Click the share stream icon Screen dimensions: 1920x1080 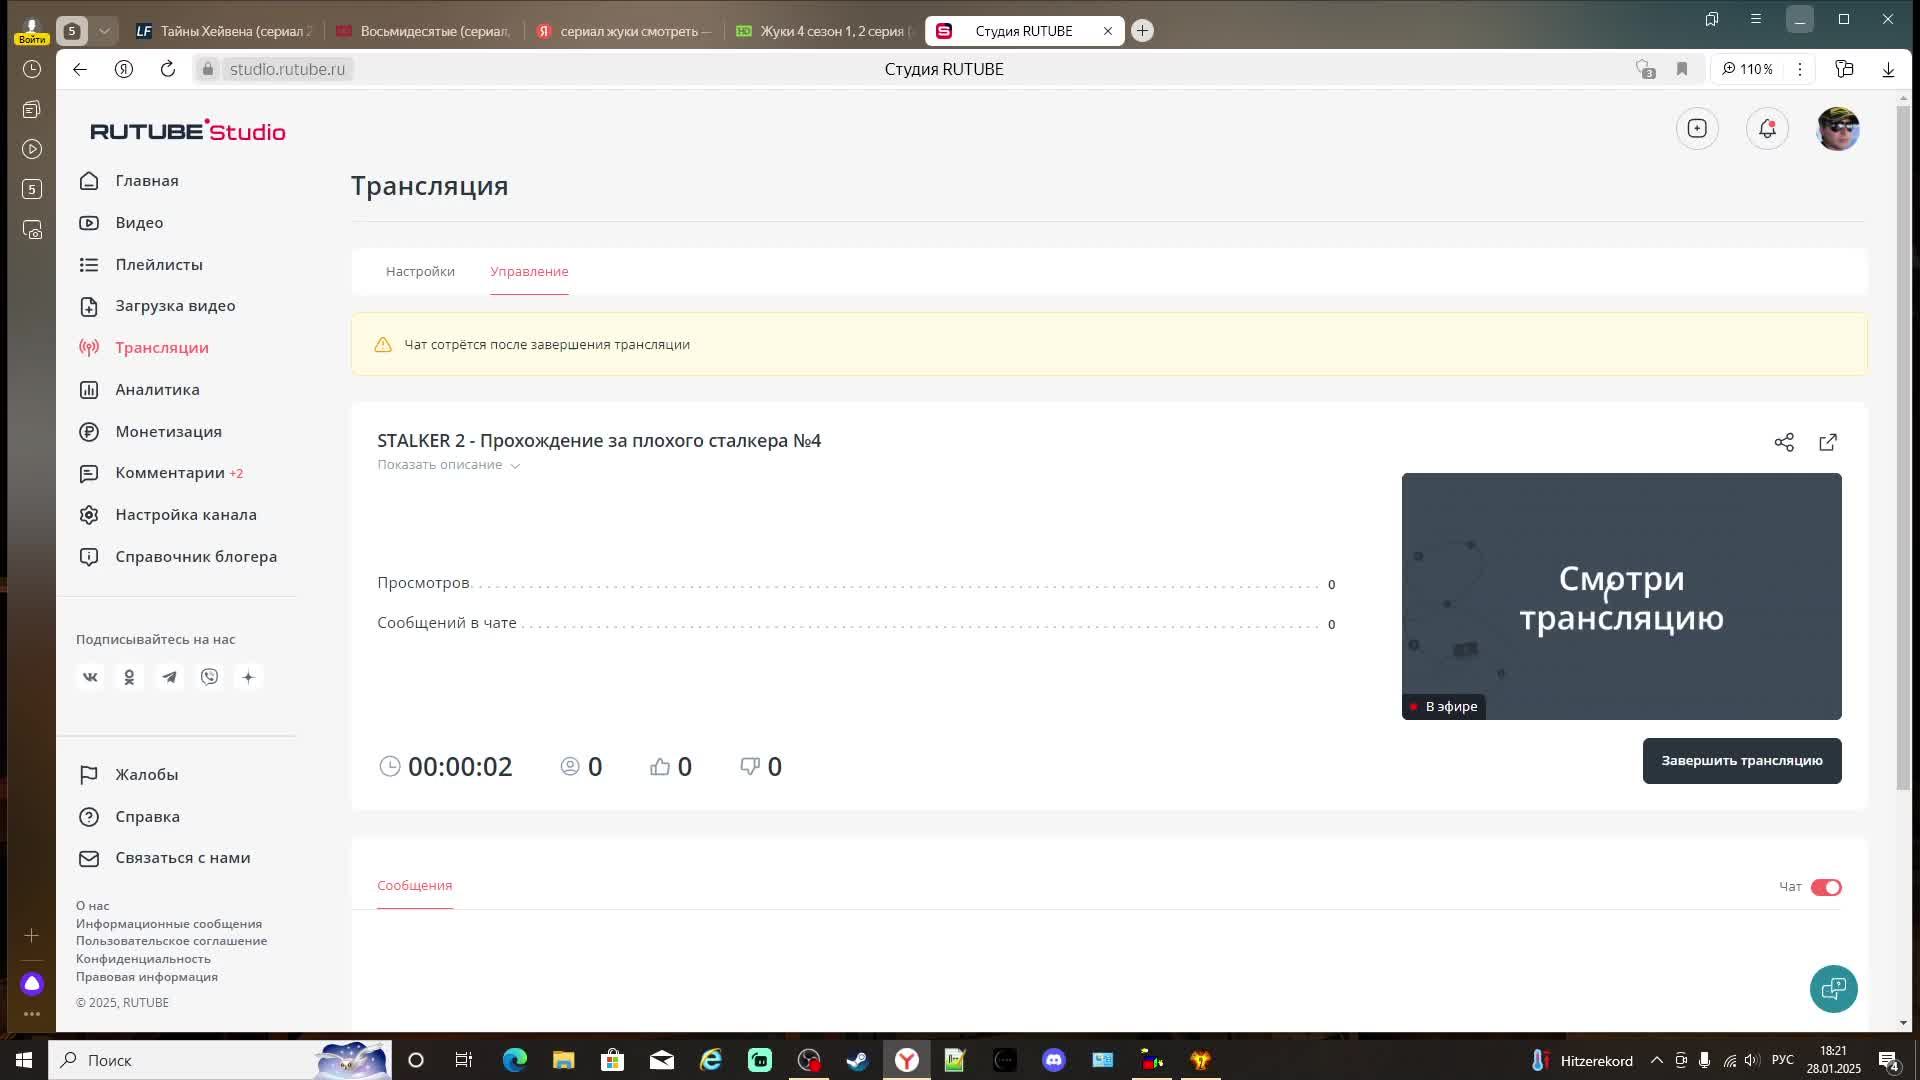click(x=1784, y=442)
